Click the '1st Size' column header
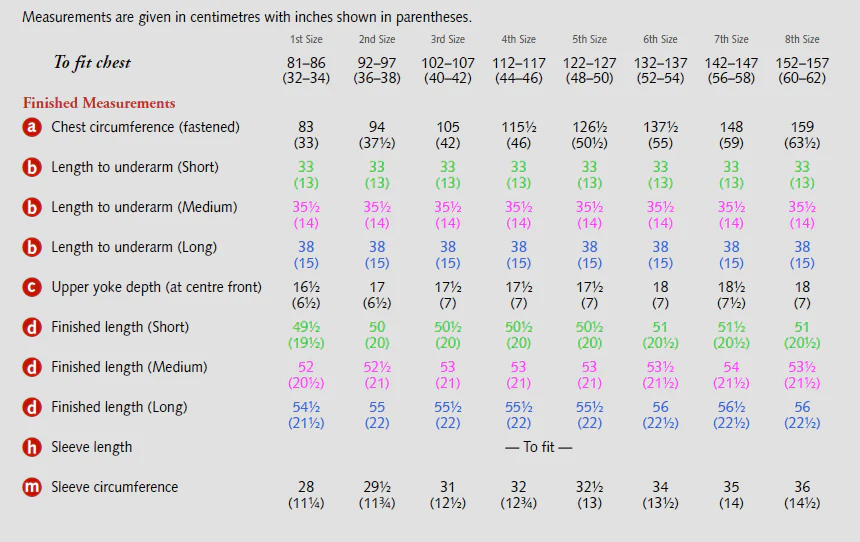Viewport: 860px width, 542px height. point(306,40)
